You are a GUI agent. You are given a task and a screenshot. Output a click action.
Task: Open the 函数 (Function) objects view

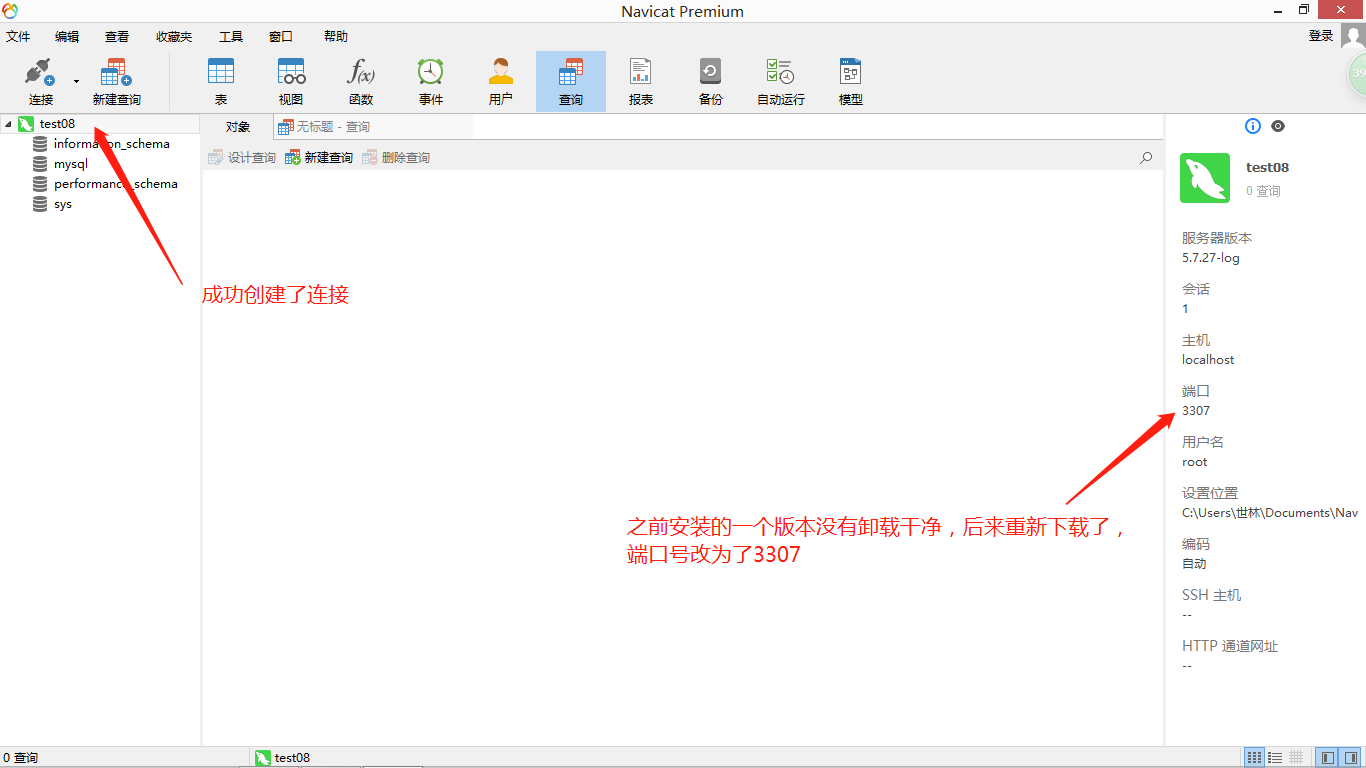(x=361, y=81)
